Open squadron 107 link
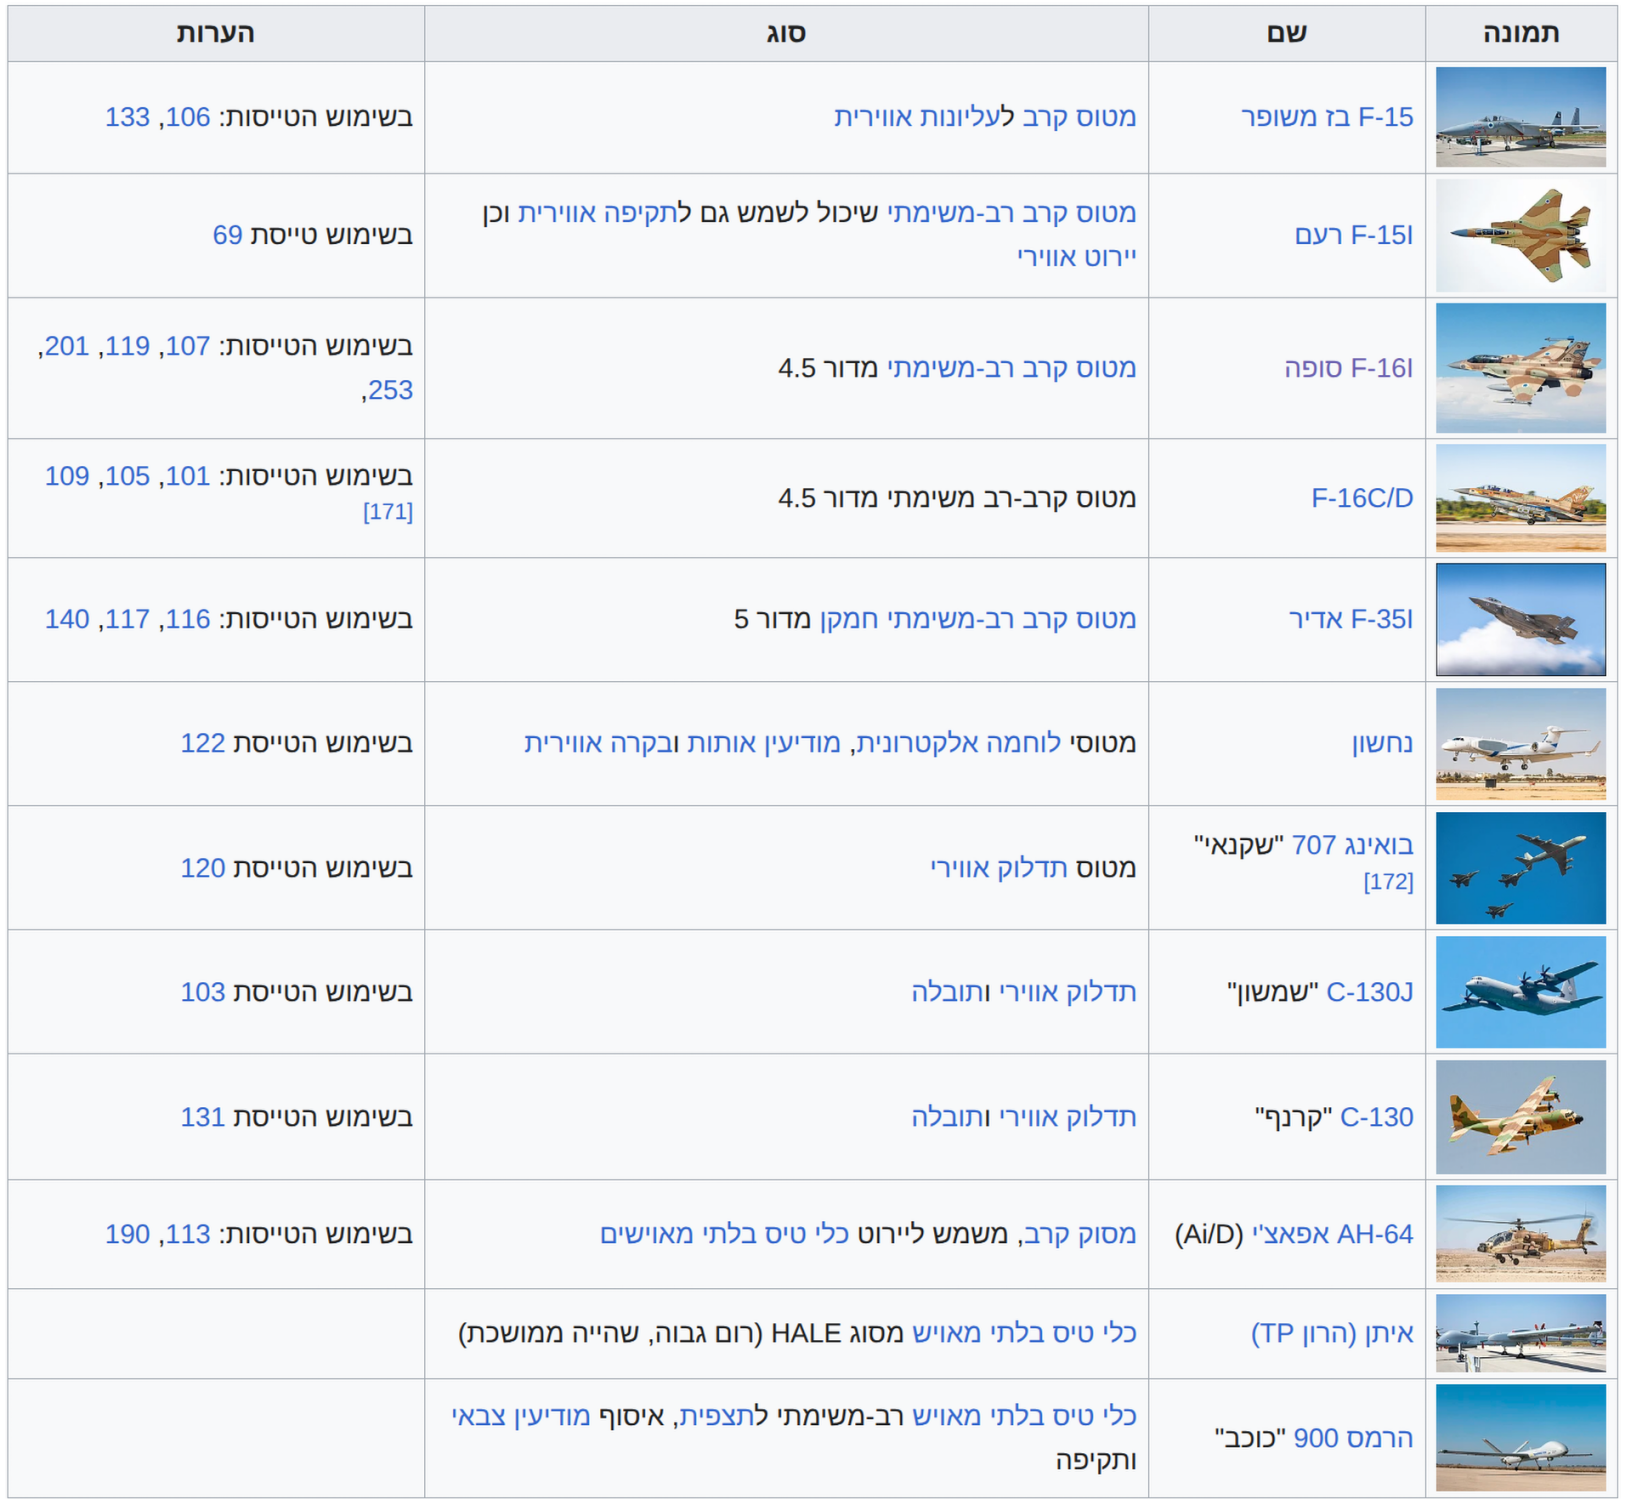 tap(188, 346)
